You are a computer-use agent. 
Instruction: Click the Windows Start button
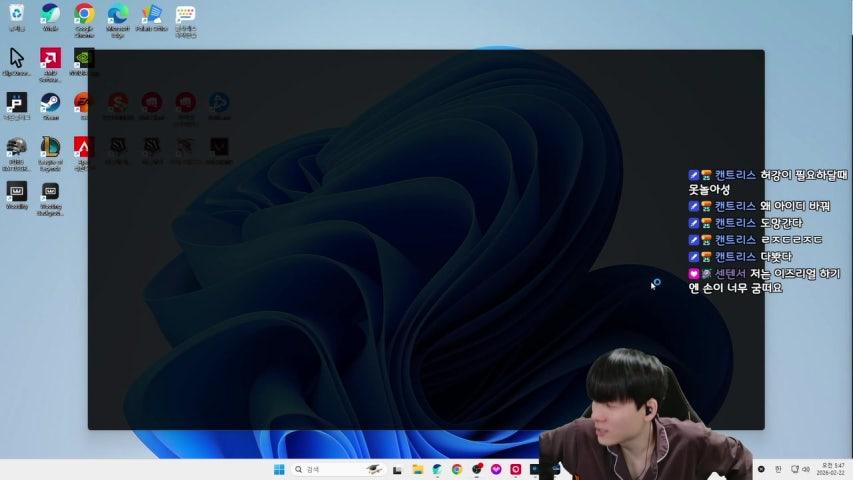[279, 469]
